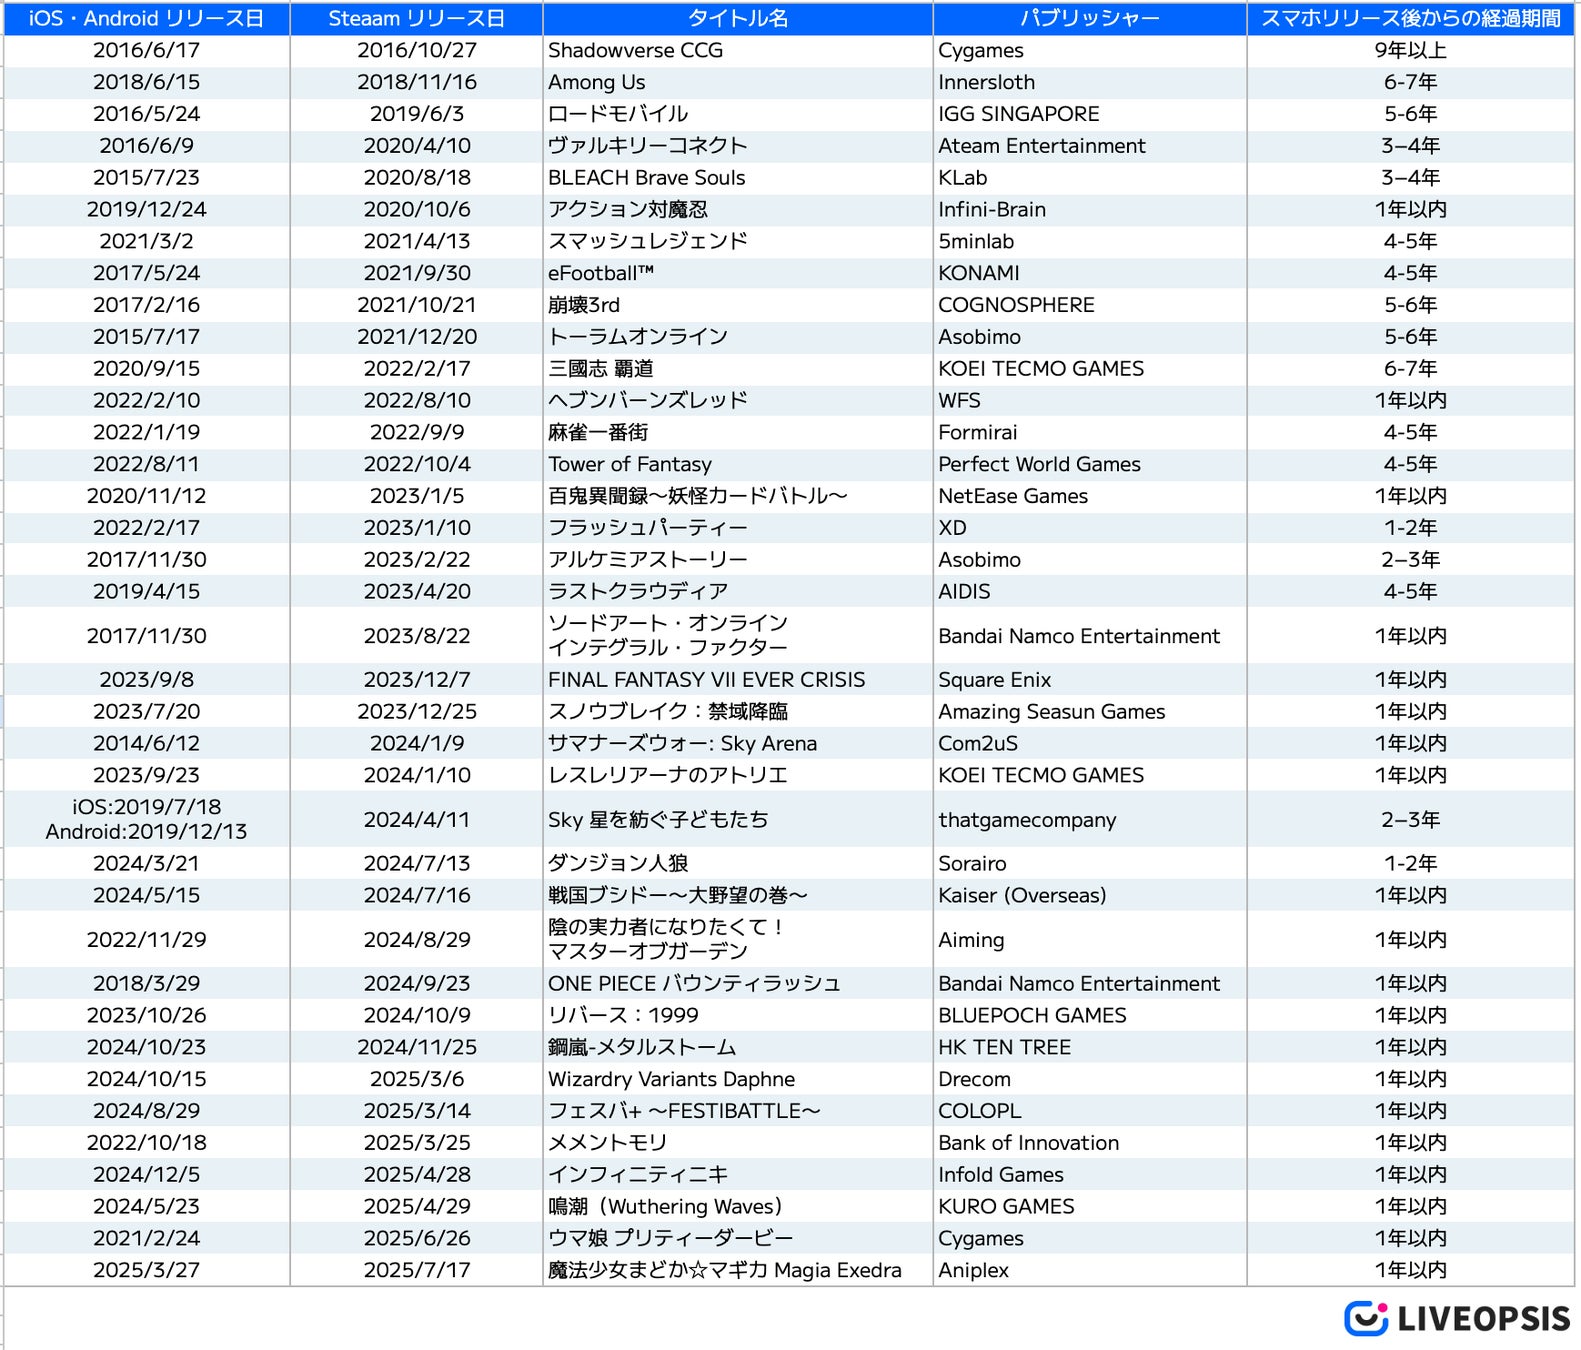This screenshot has height=1350, width=1581.
Task: Select "魔法少女まどか☆マギカ Magia Exedra" cell
Action: tap(738, 1271)
